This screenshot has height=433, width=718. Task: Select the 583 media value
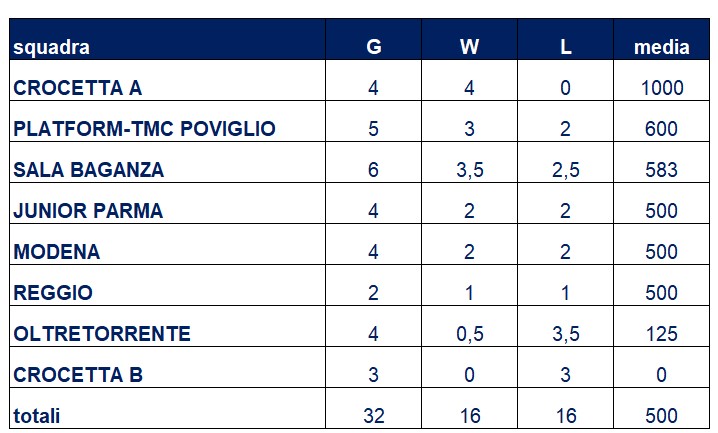point(662,170)
